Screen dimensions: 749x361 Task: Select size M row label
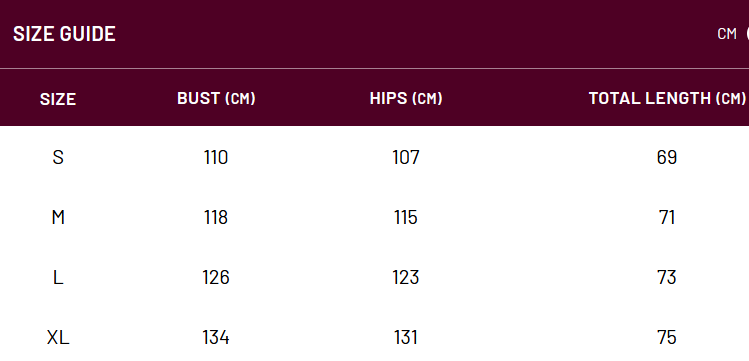click(x=58, y=217)
